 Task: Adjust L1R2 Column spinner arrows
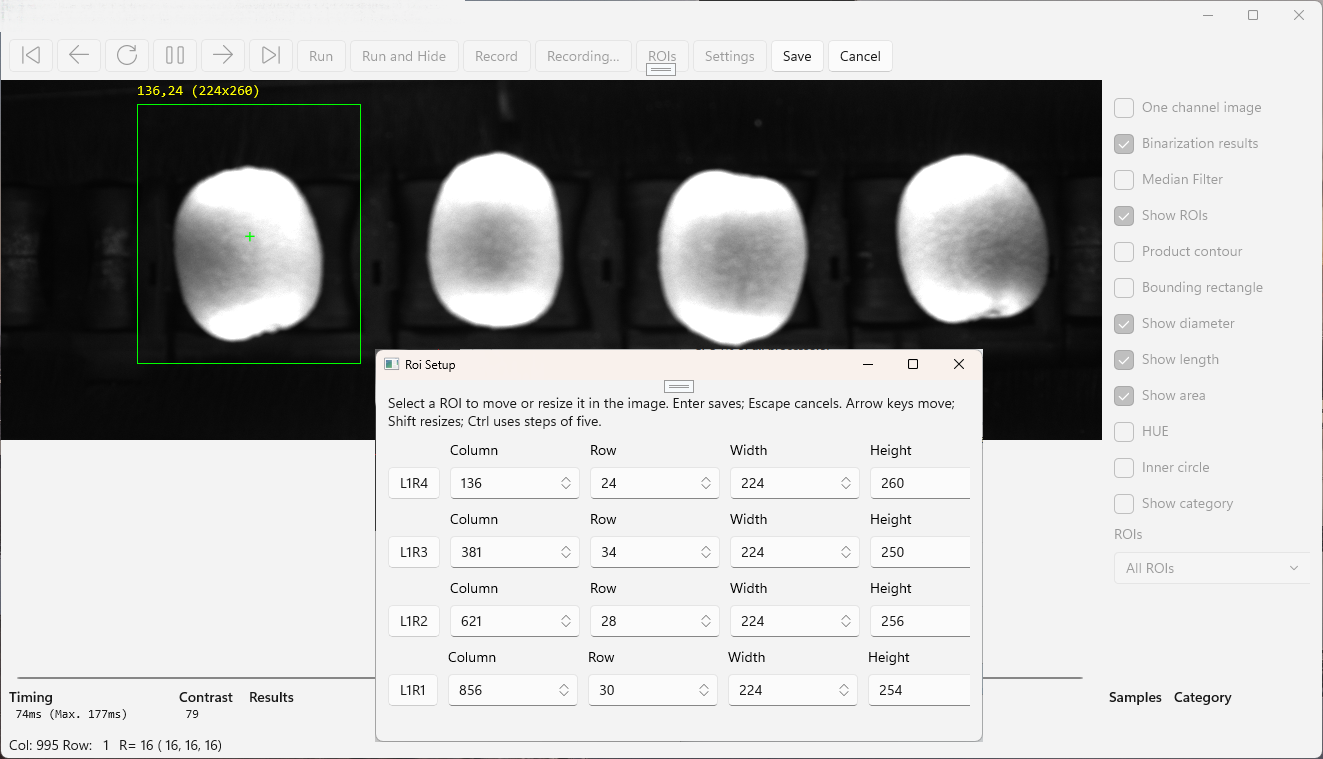566,621
